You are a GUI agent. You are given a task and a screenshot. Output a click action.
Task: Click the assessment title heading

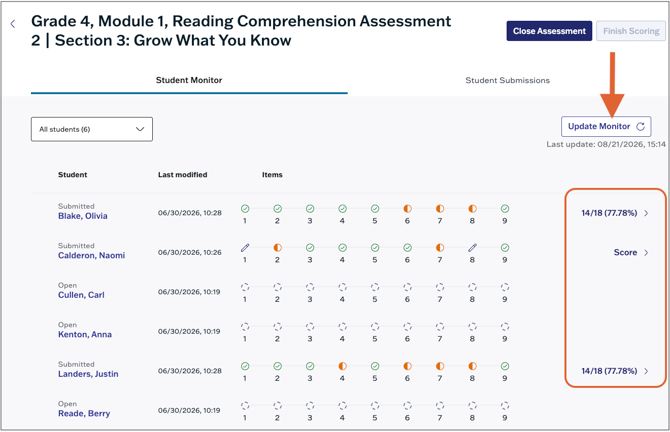[241, 31]
